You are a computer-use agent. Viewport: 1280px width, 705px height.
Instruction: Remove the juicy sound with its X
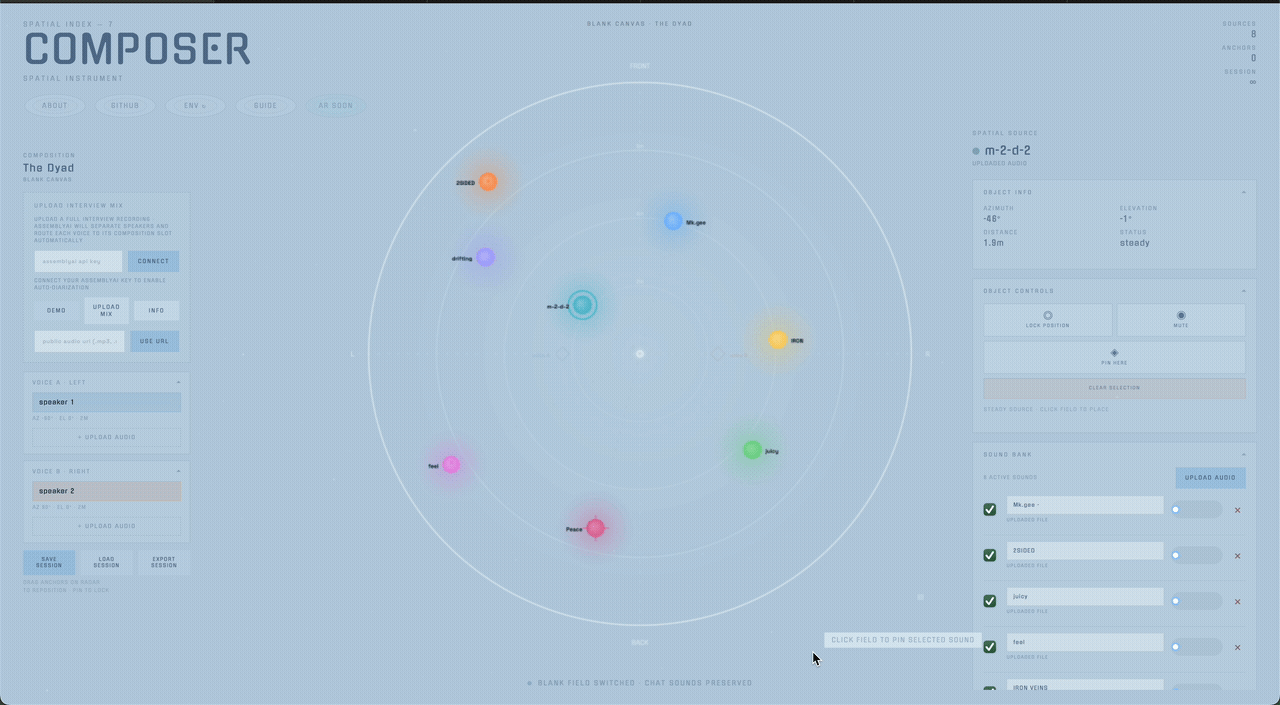click(1237, 602)
